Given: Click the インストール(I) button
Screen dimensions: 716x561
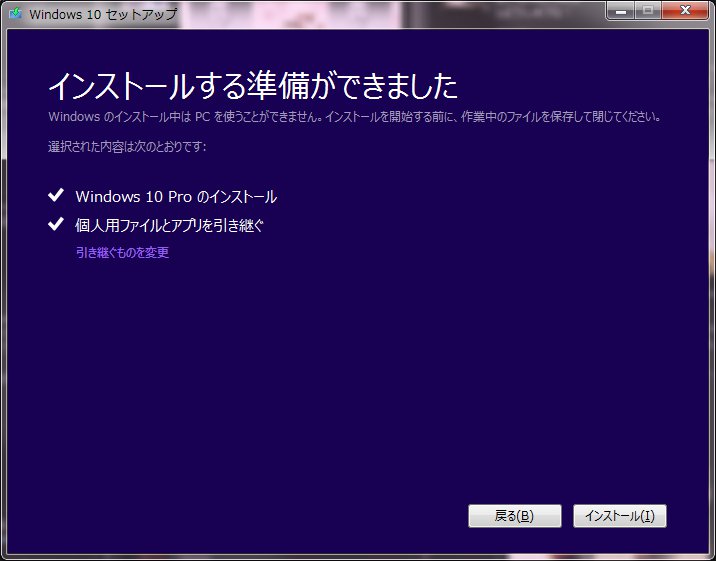Looking at the screenshot, I should point(620,516).
